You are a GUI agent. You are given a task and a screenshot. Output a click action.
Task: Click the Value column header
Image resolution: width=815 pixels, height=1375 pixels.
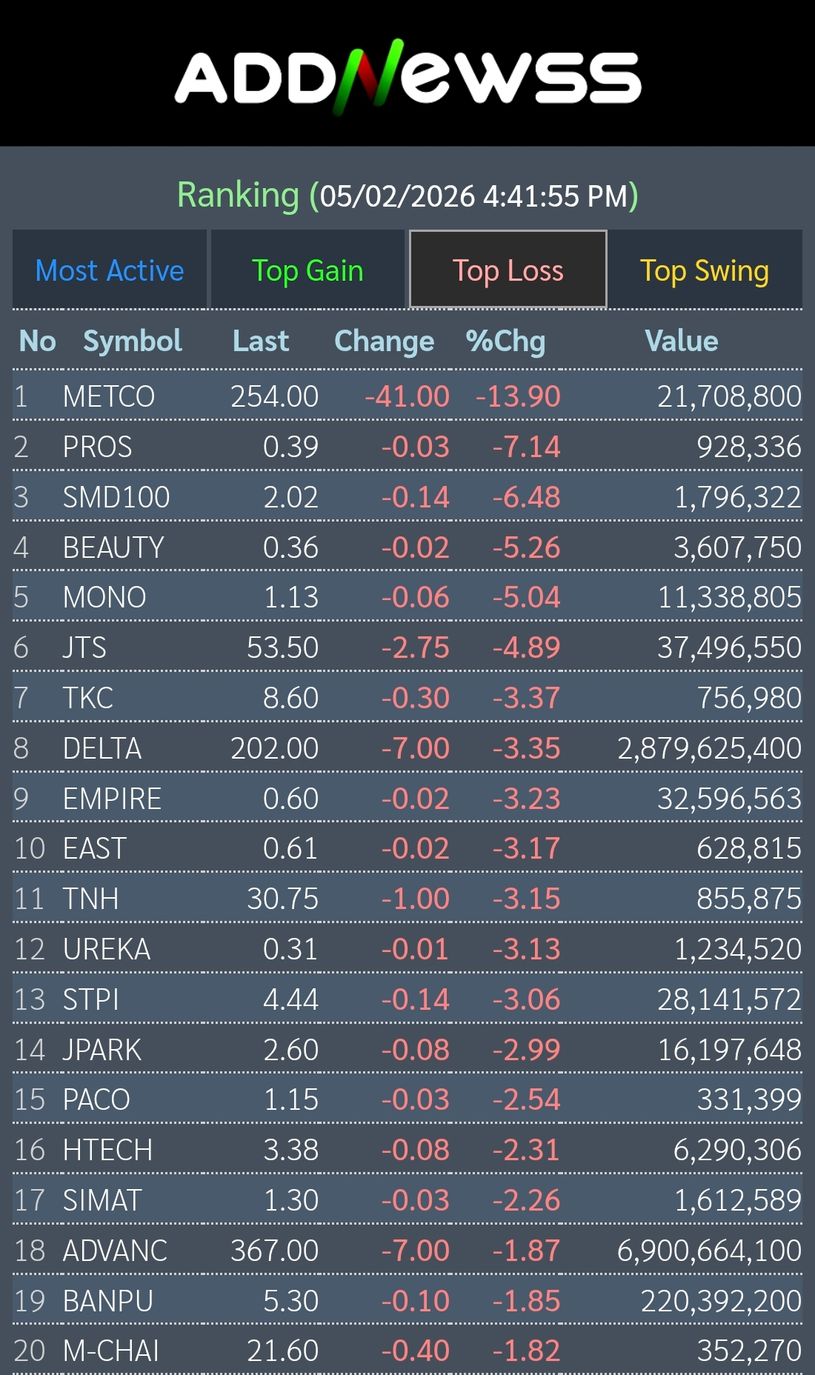pyautogui.click(x=681, y=341)
